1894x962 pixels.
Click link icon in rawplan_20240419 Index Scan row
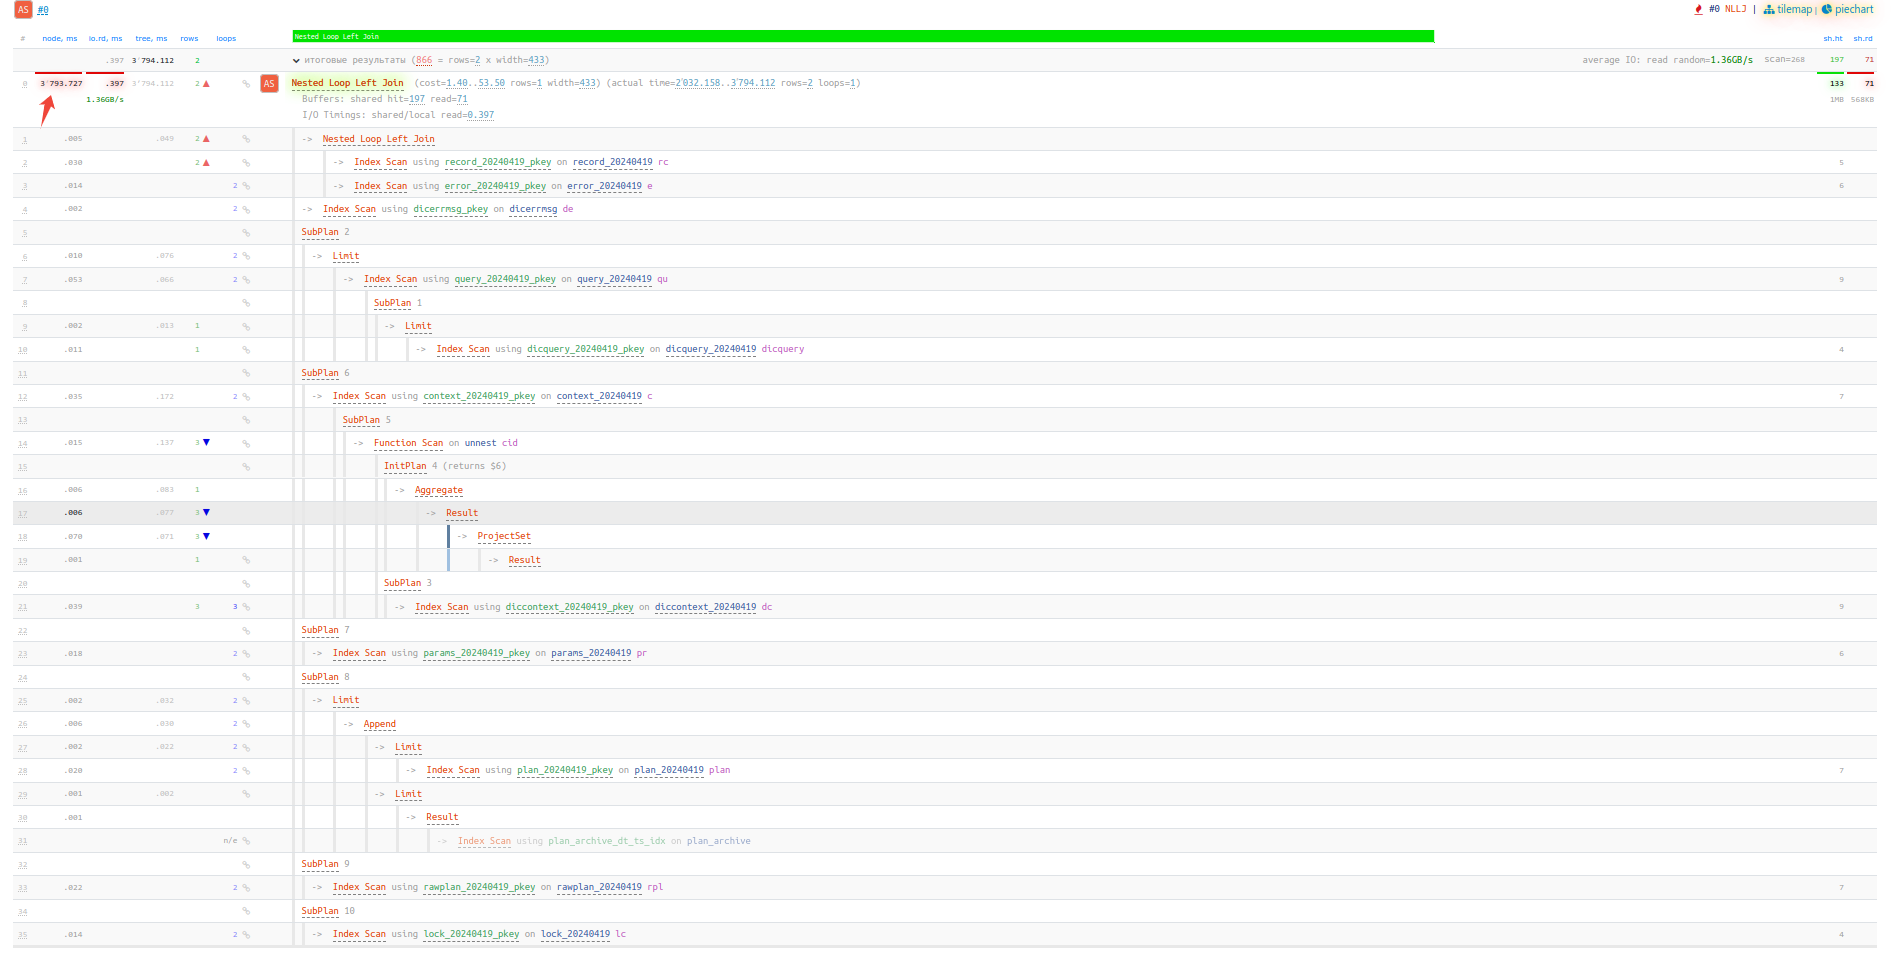pyautogui.click(x=246, y=888)
